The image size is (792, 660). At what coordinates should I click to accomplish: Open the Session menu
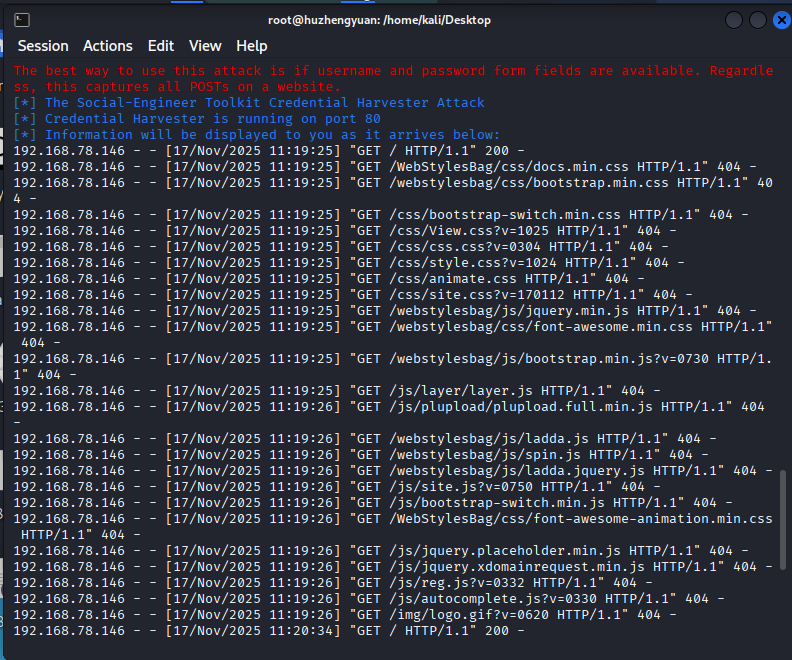(43, 46)
